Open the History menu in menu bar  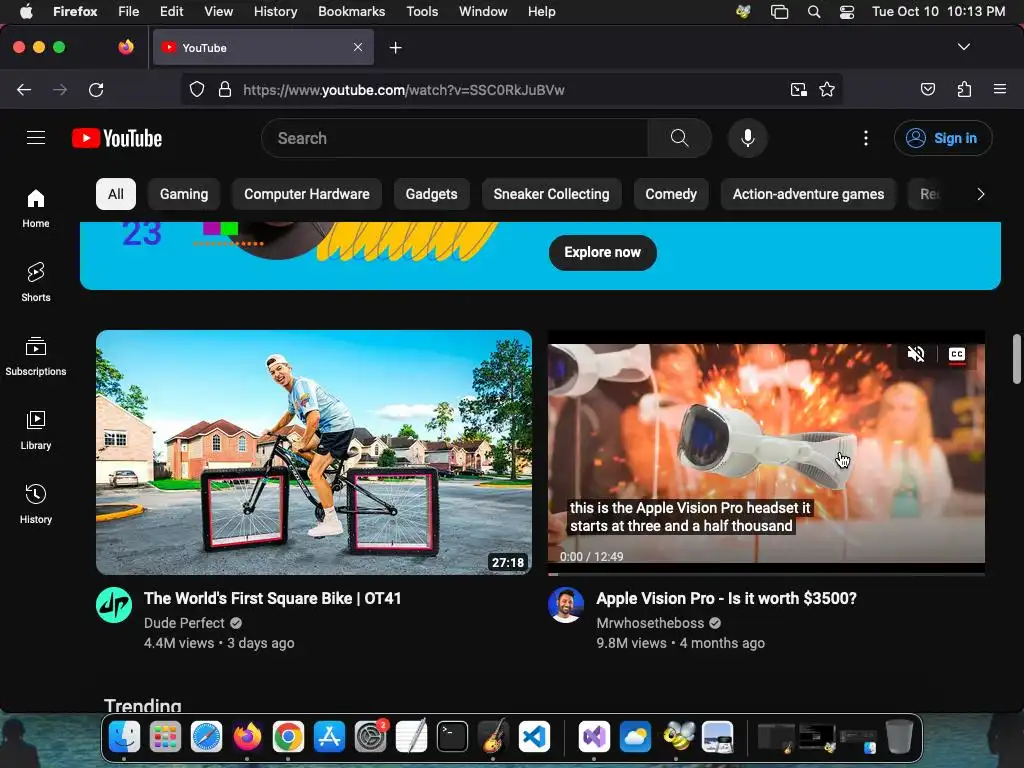[x=275, y=11]
